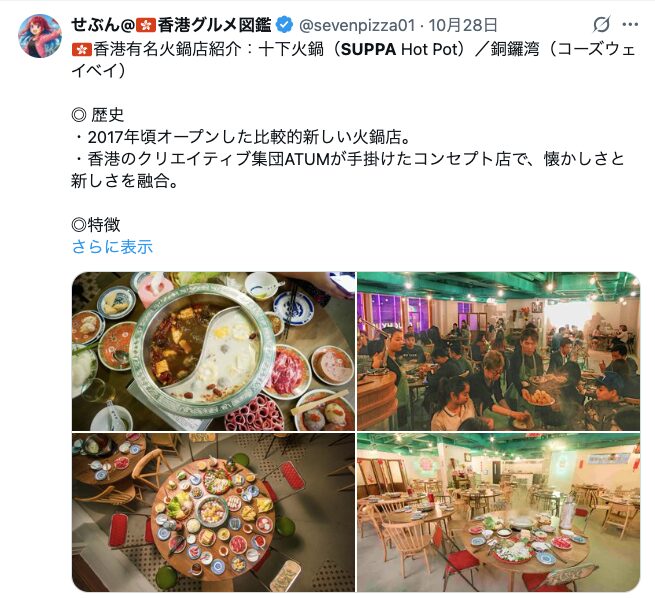
Task: Open the three-dot more options menu
Action: (630, 25)
